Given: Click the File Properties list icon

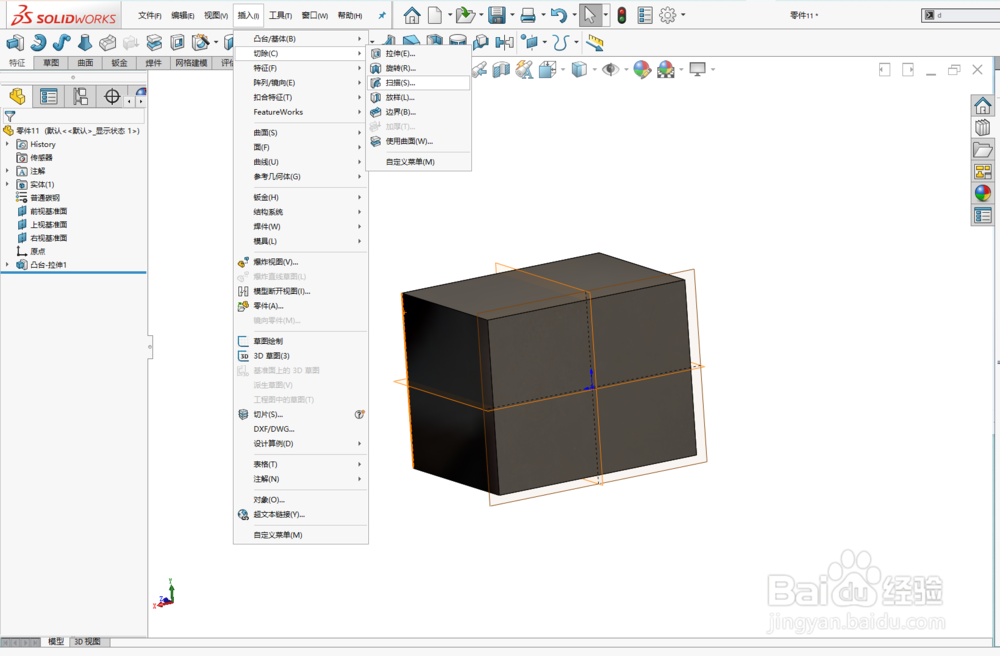Looking at the screenshot, I should (645, 15).
